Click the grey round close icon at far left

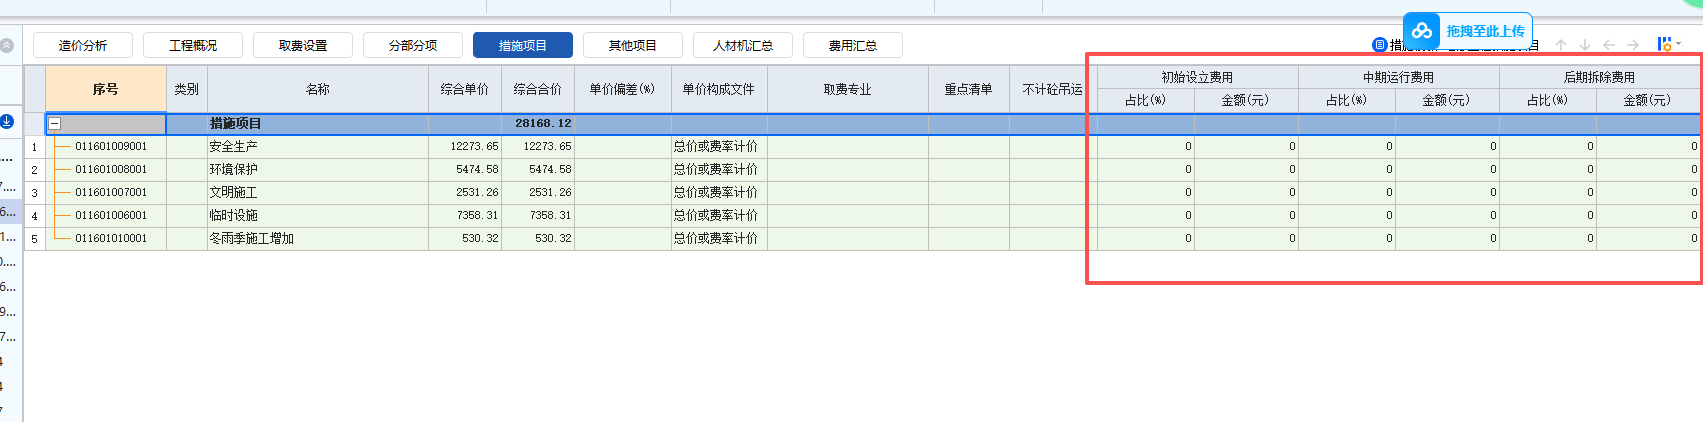(x=6, y=45)
